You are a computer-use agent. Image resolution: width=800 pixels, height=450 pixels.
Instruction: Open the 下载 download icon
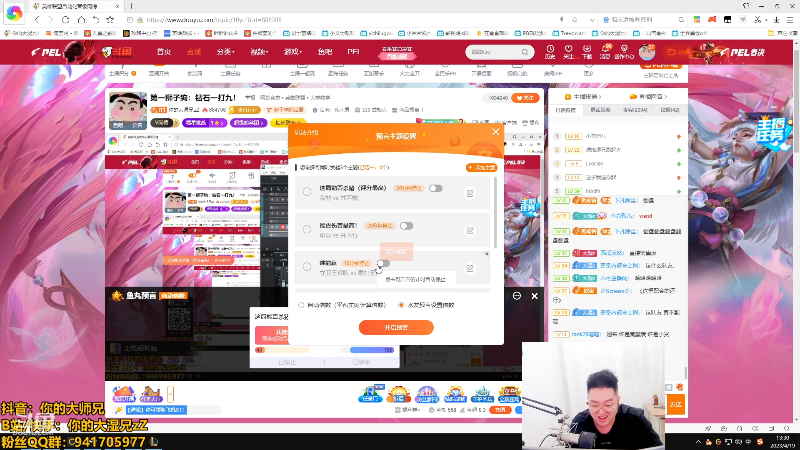pyautogui.click(x=587, y=52)
